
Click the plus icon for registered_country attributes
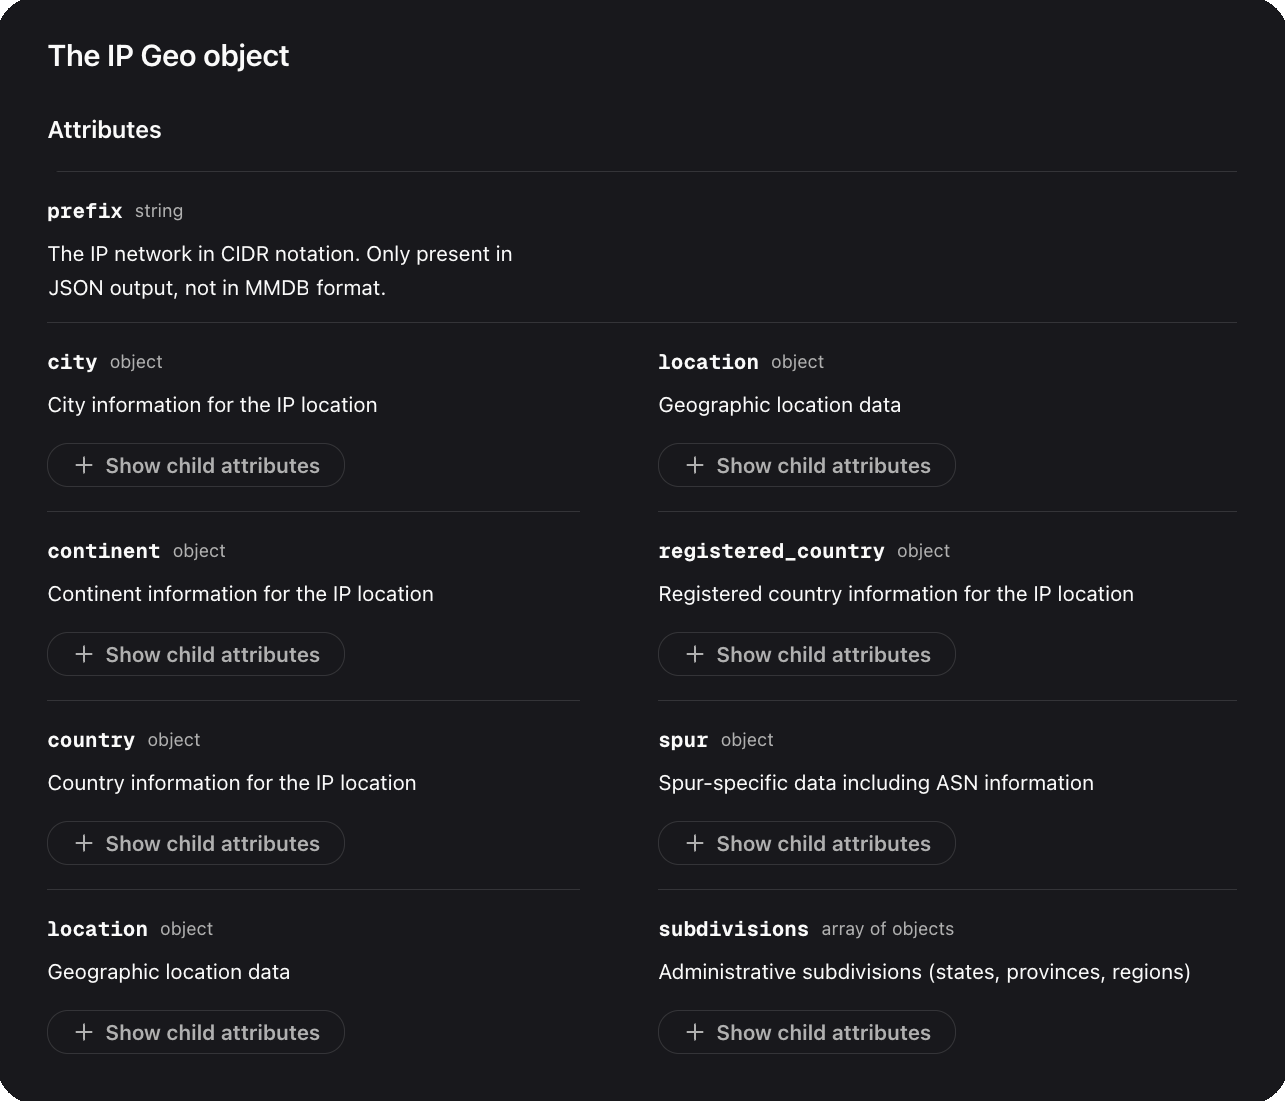pyautogui.click(x=695, y=654)
